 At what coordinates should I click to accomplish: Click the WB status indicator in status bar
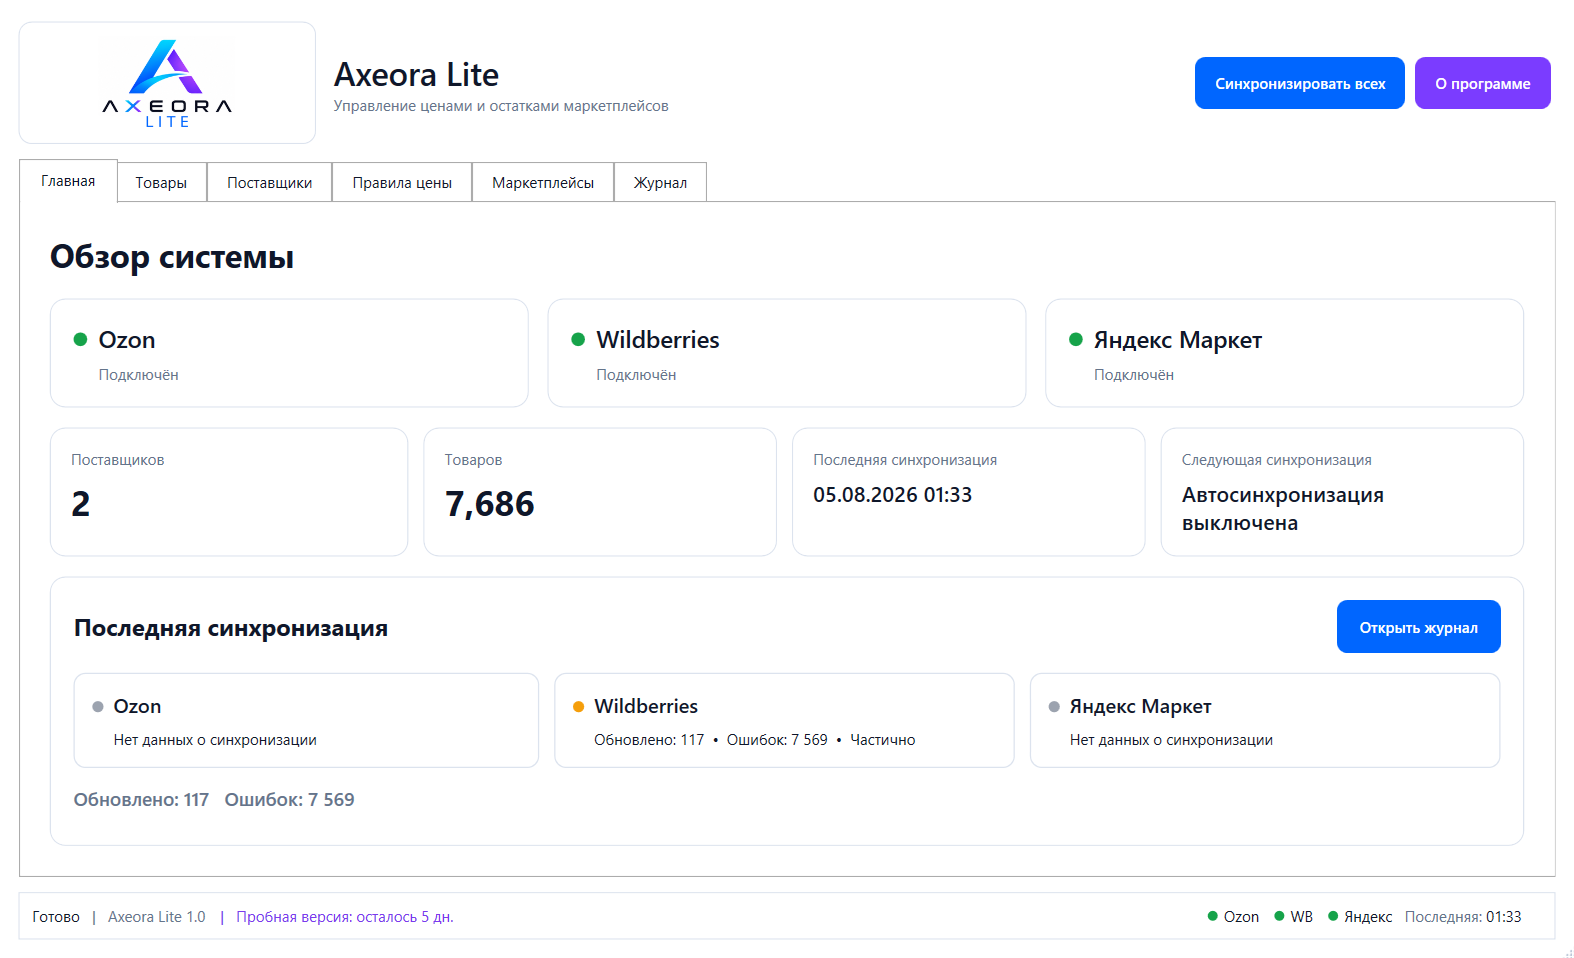(1294, 917)
